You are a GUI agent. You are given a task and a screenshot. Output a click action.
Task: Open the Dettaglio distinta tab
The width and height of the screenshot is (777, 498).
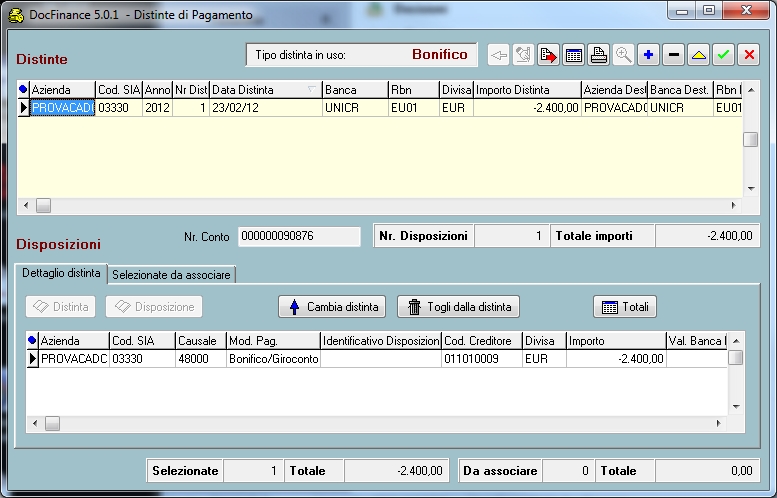(62, 273)
